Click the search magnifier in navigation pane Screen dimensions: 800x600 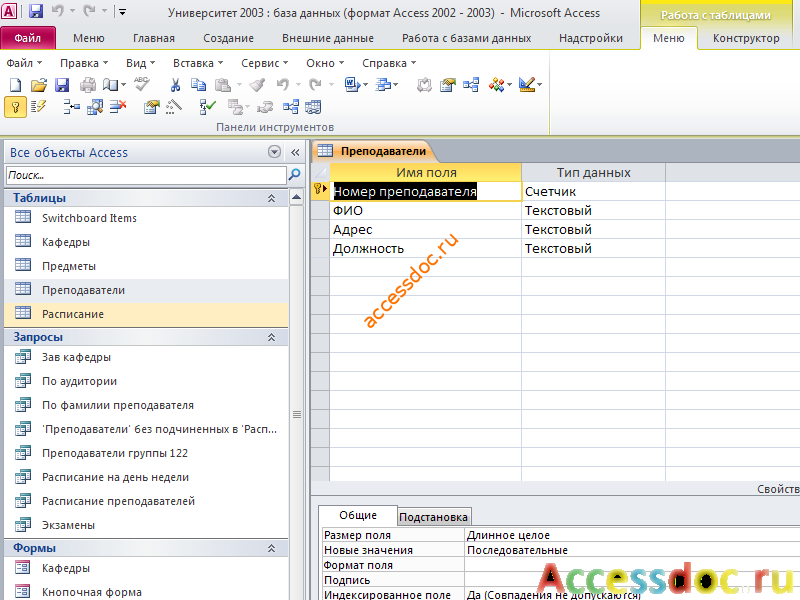tap(294, 175)
